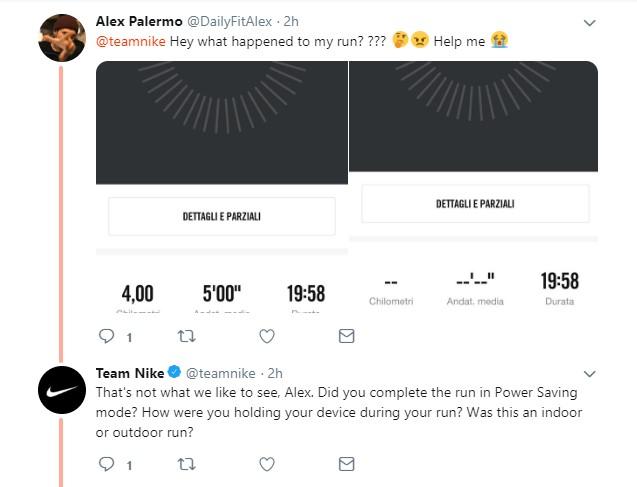Image resolution: width=637 pixels, height=487 pixels.
Task: Open Team Nike display name
Action: (130, 373)
